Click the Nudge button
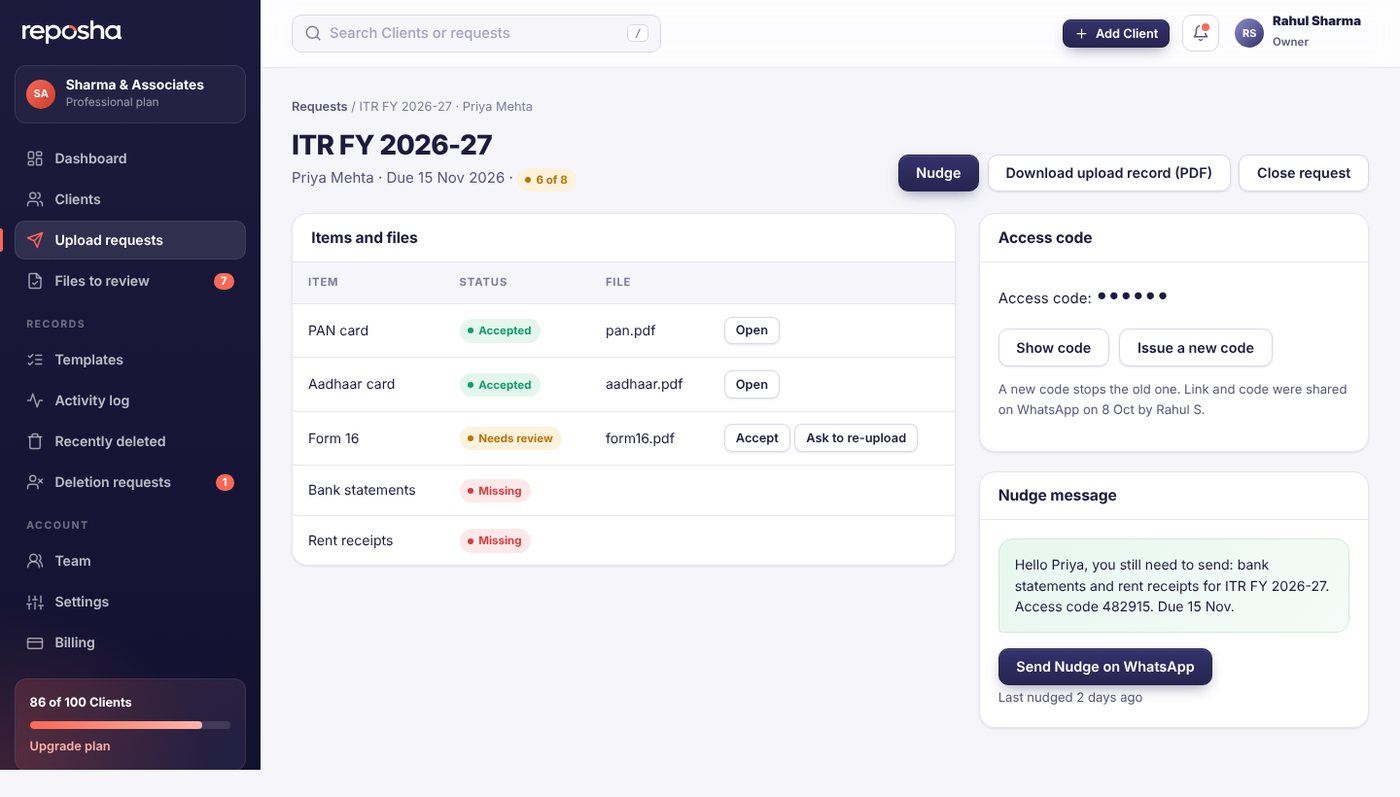Viewport: 1400px width, 797px height. [938, 173]
